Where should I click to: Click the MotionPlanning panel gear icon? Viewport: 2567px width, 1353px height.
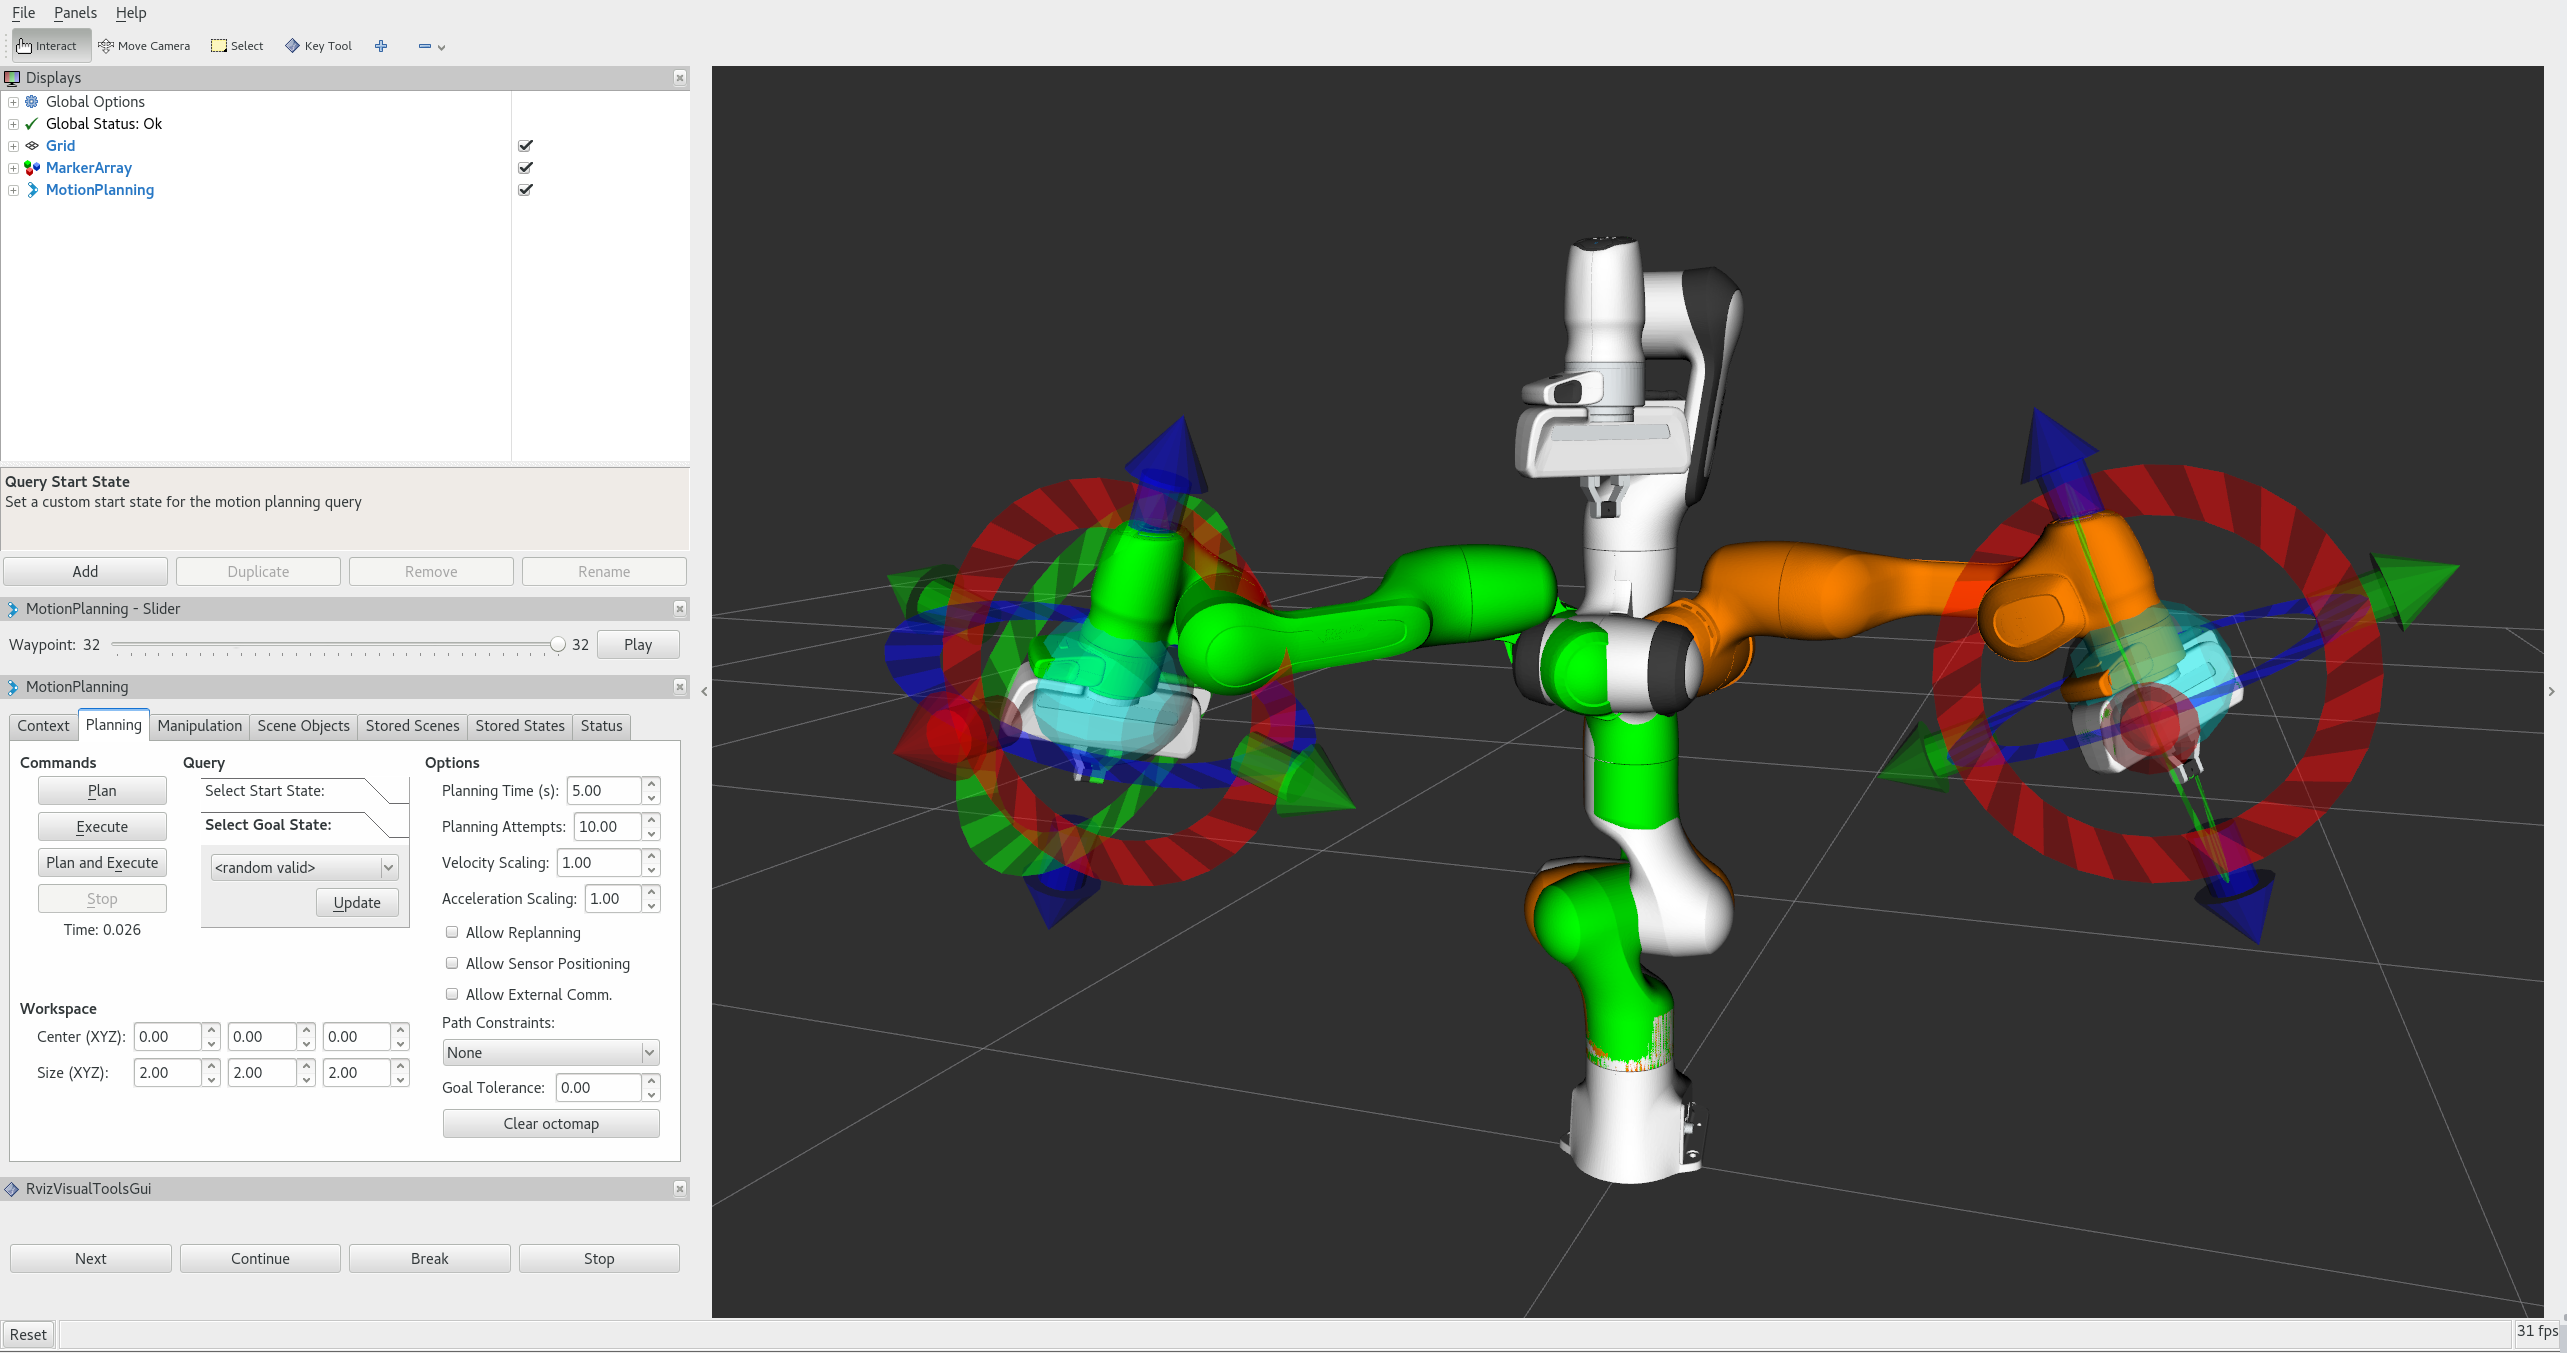pos(13,687)
